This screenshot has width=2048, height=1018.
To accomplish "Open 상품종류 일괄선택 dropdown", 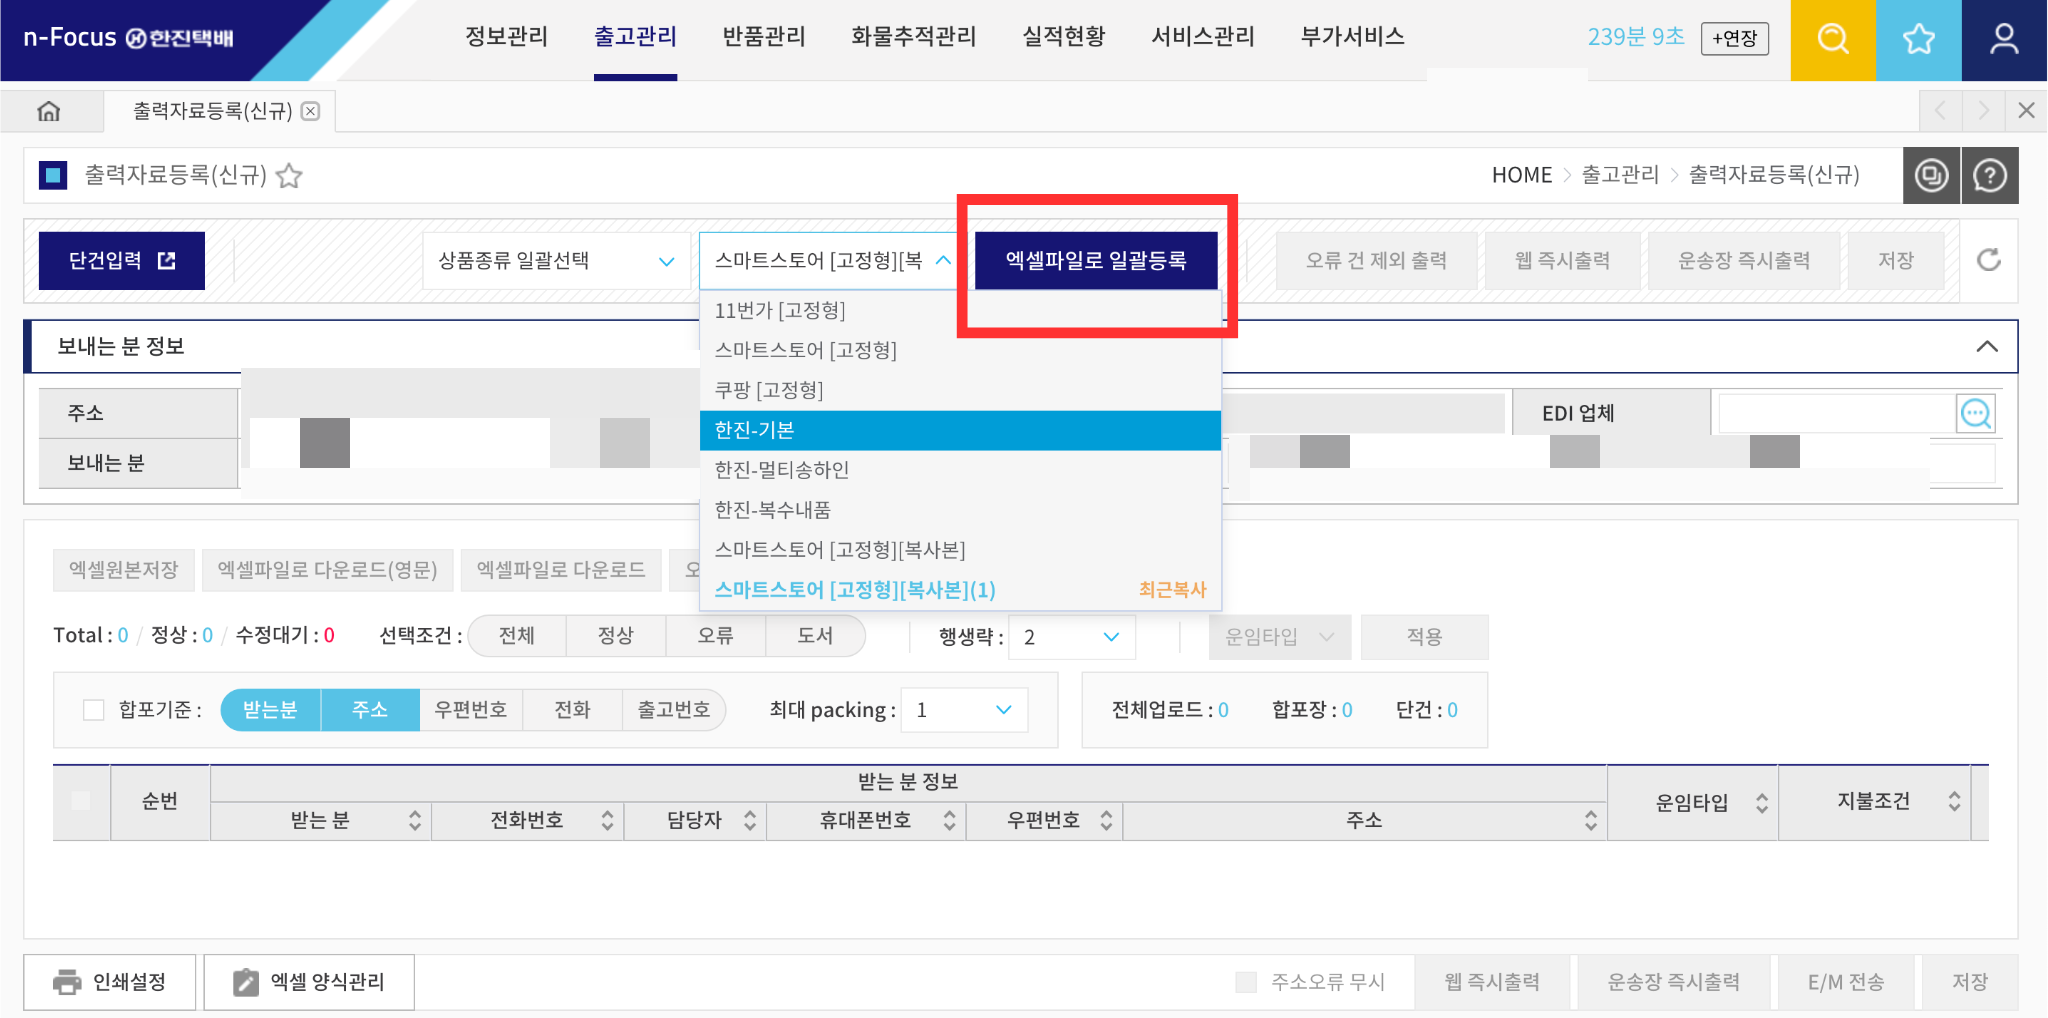I will 556,261.
